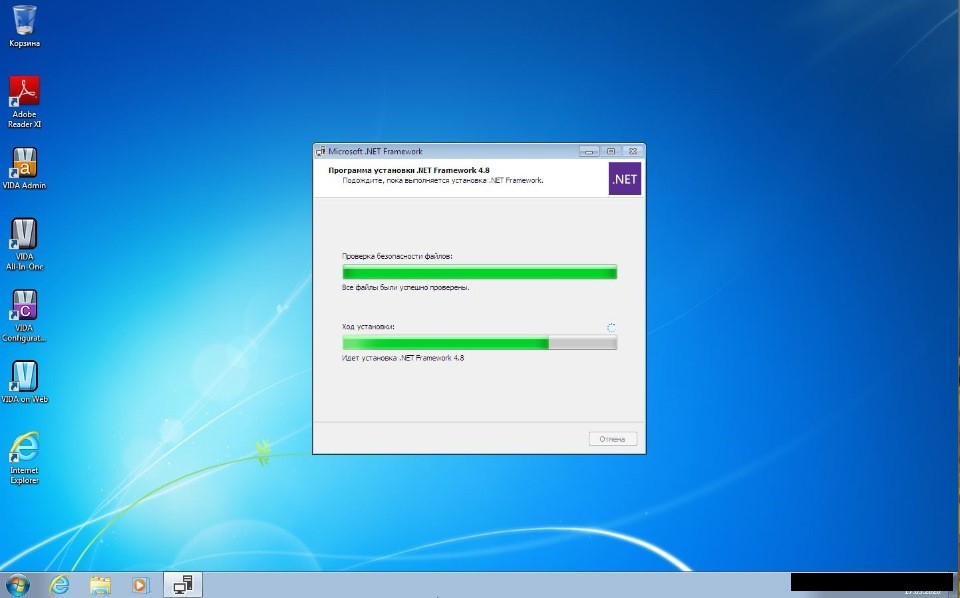
Task: Click the installation progress bar
Action: click(479, 343)
